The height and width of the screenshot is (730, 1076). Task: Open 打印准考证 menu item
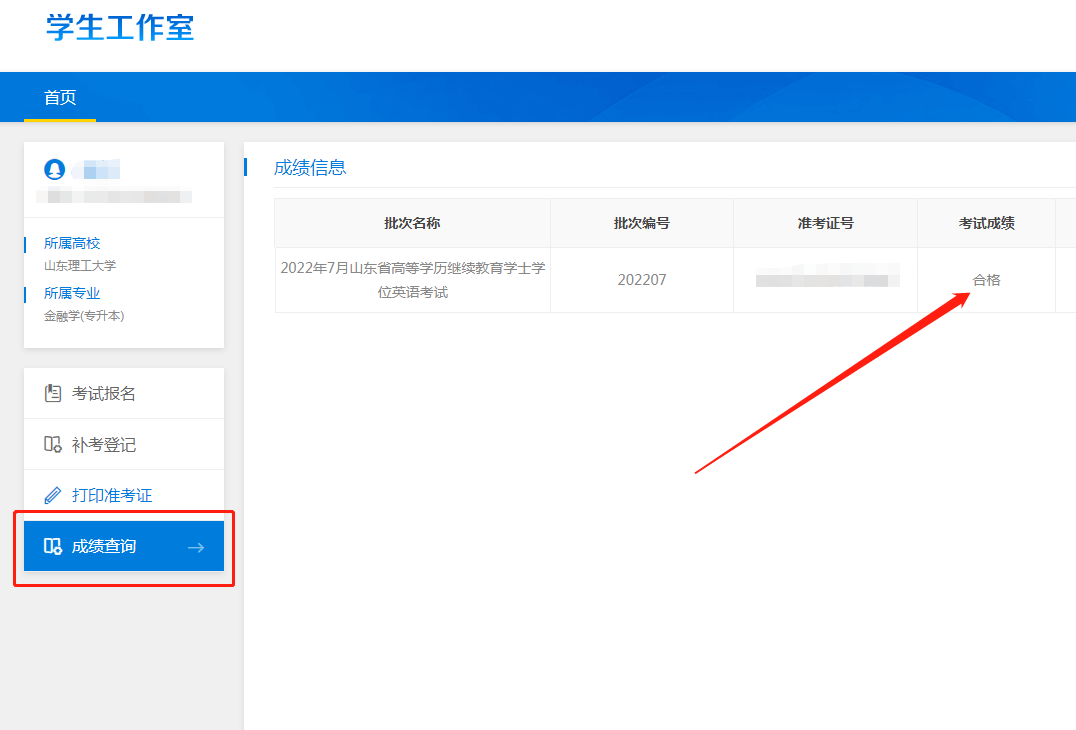click(124, 495)
